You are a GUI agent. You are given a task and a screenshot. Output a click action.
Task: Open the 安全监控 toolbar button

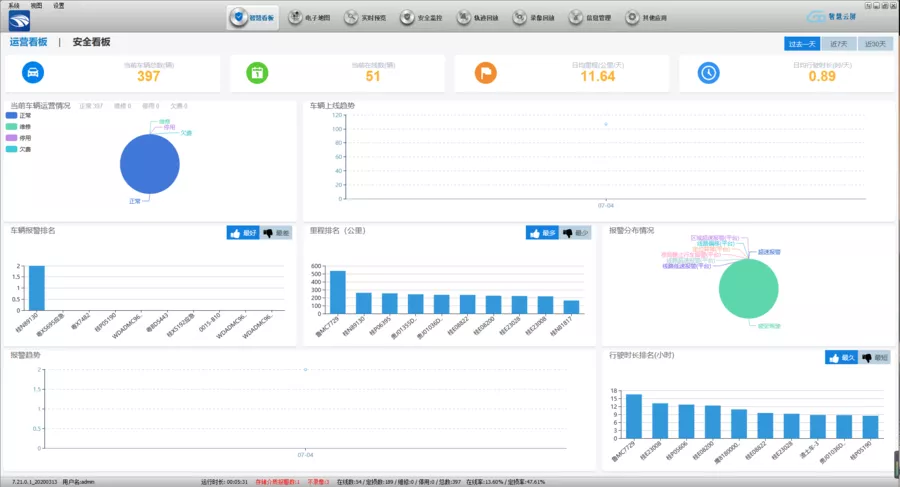pos(422,18)
